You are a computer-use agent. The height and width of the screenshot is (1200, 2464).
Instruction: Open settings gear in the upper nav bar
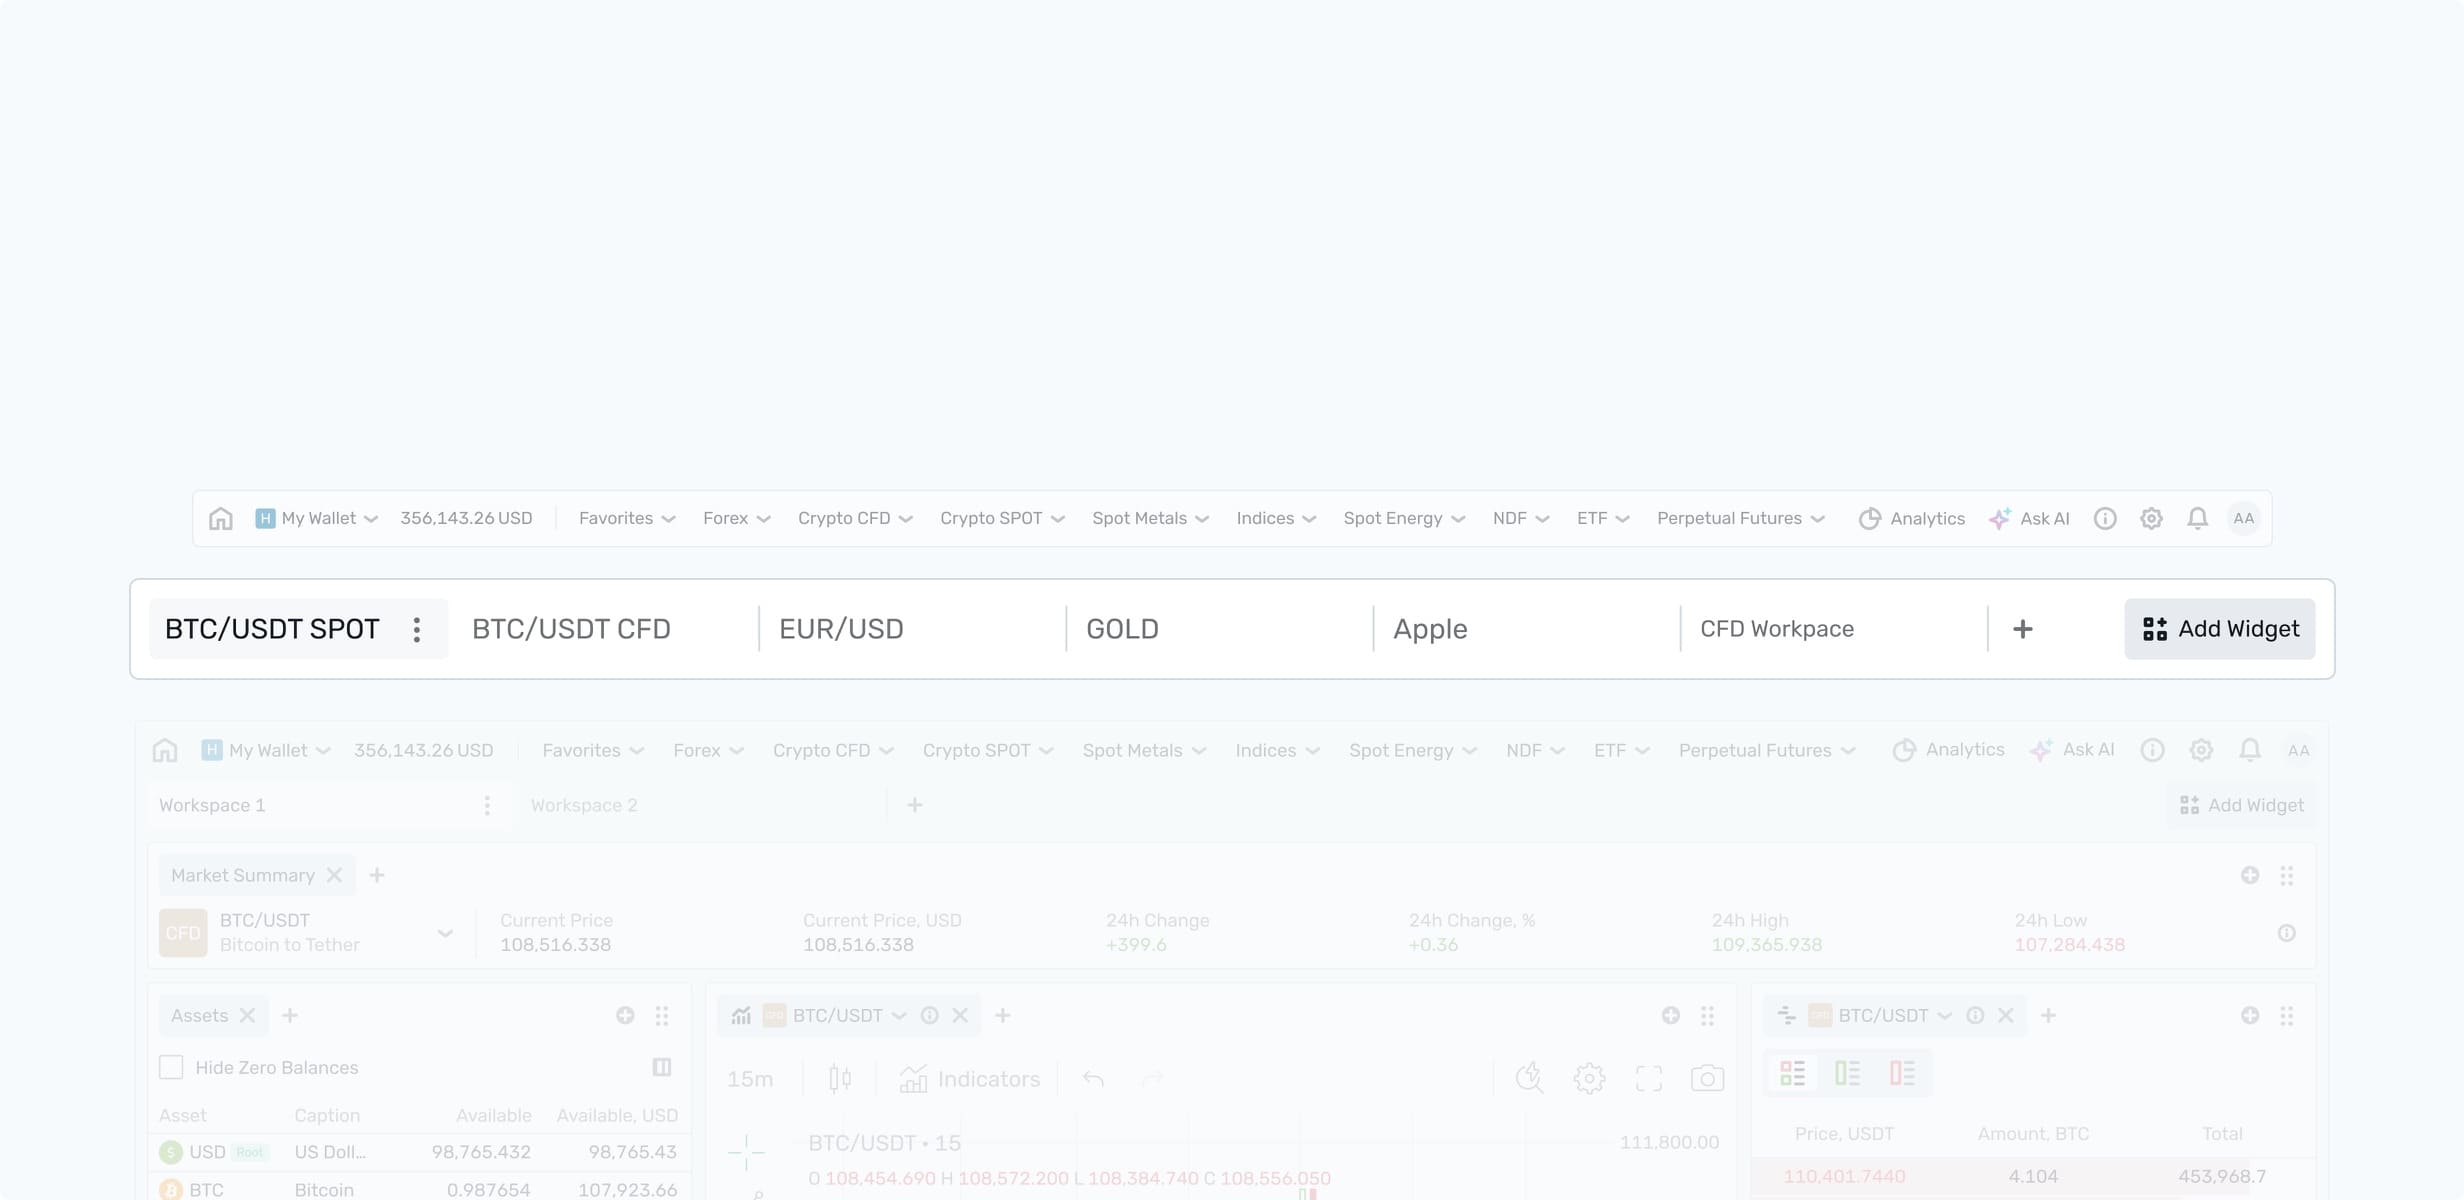tap(2151, 518)
